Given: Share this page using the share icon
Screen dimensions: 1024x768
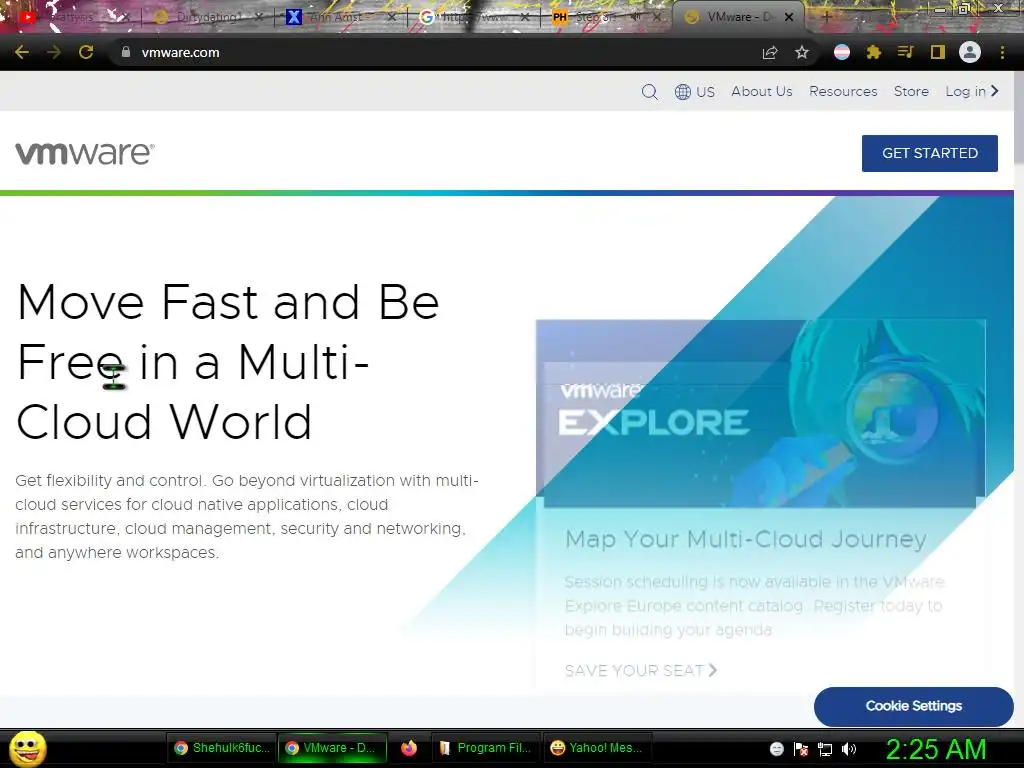Looking at the screenshot, I should [x=770, y=53].
